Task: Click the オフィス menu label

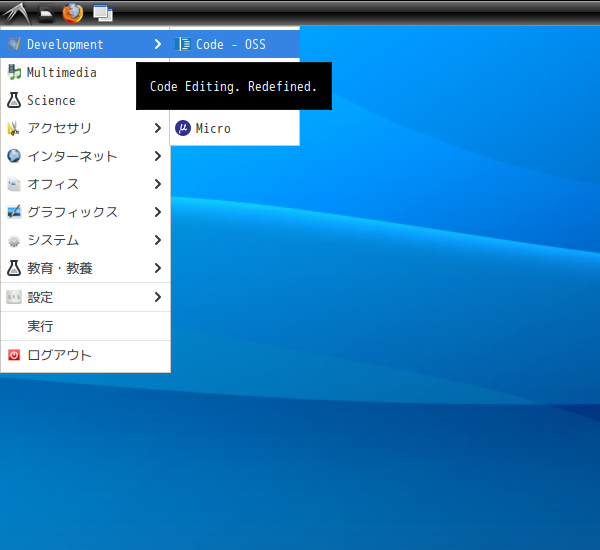Action: [x=53, y=184]
